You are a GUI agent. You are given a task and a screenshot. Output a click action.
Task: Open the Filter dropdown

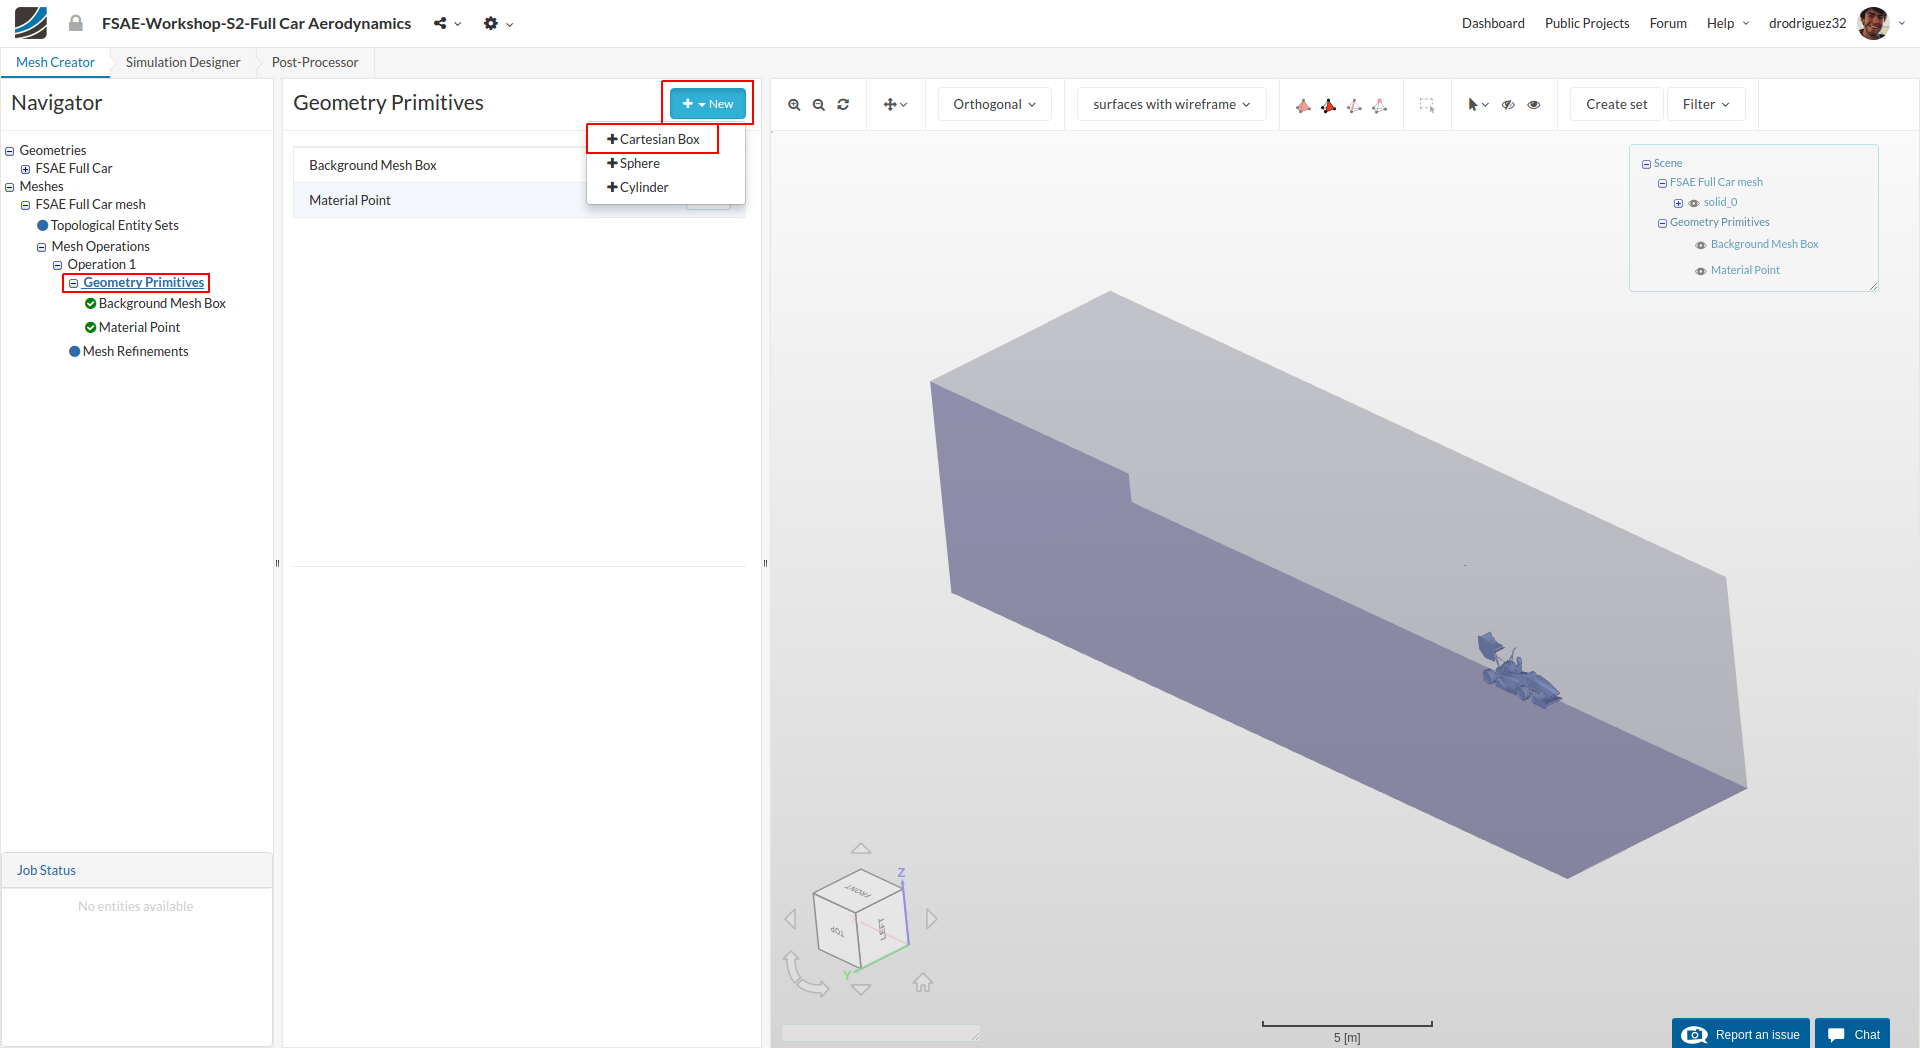click(x=1705, y=104)
